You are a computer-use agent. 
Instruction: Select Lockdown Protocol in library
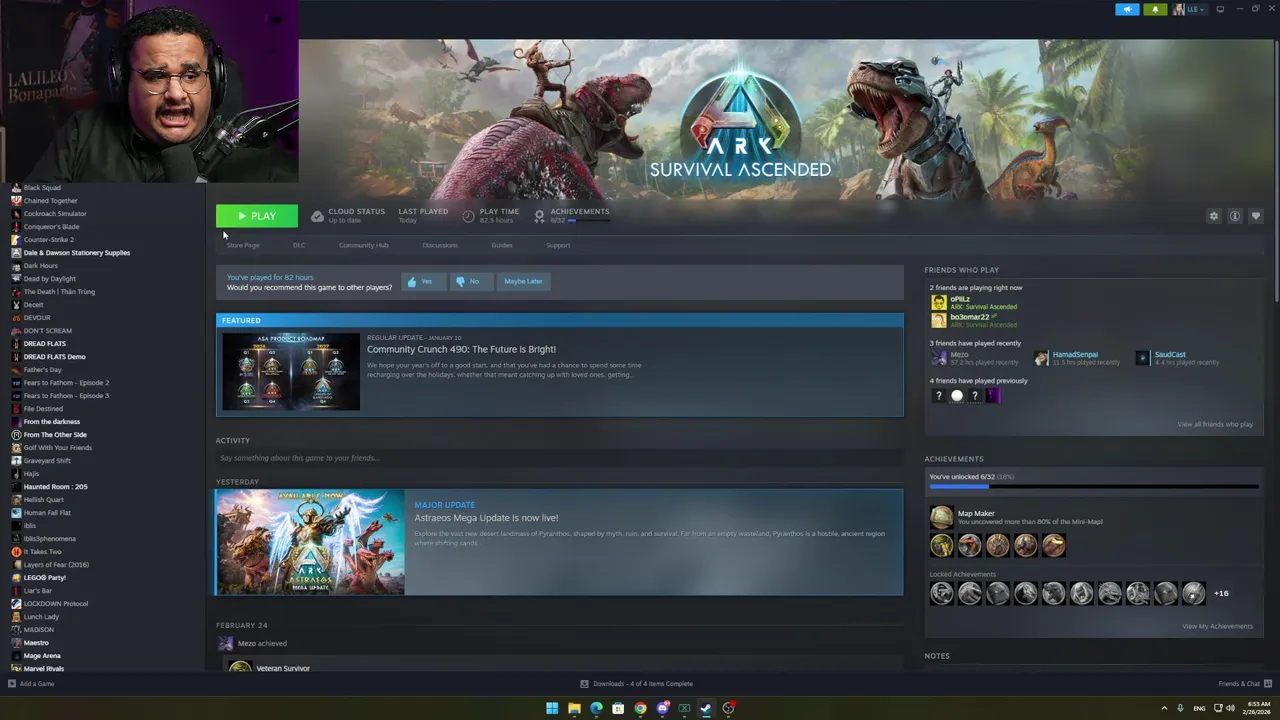pyautogui.click(x=55, y=604)
